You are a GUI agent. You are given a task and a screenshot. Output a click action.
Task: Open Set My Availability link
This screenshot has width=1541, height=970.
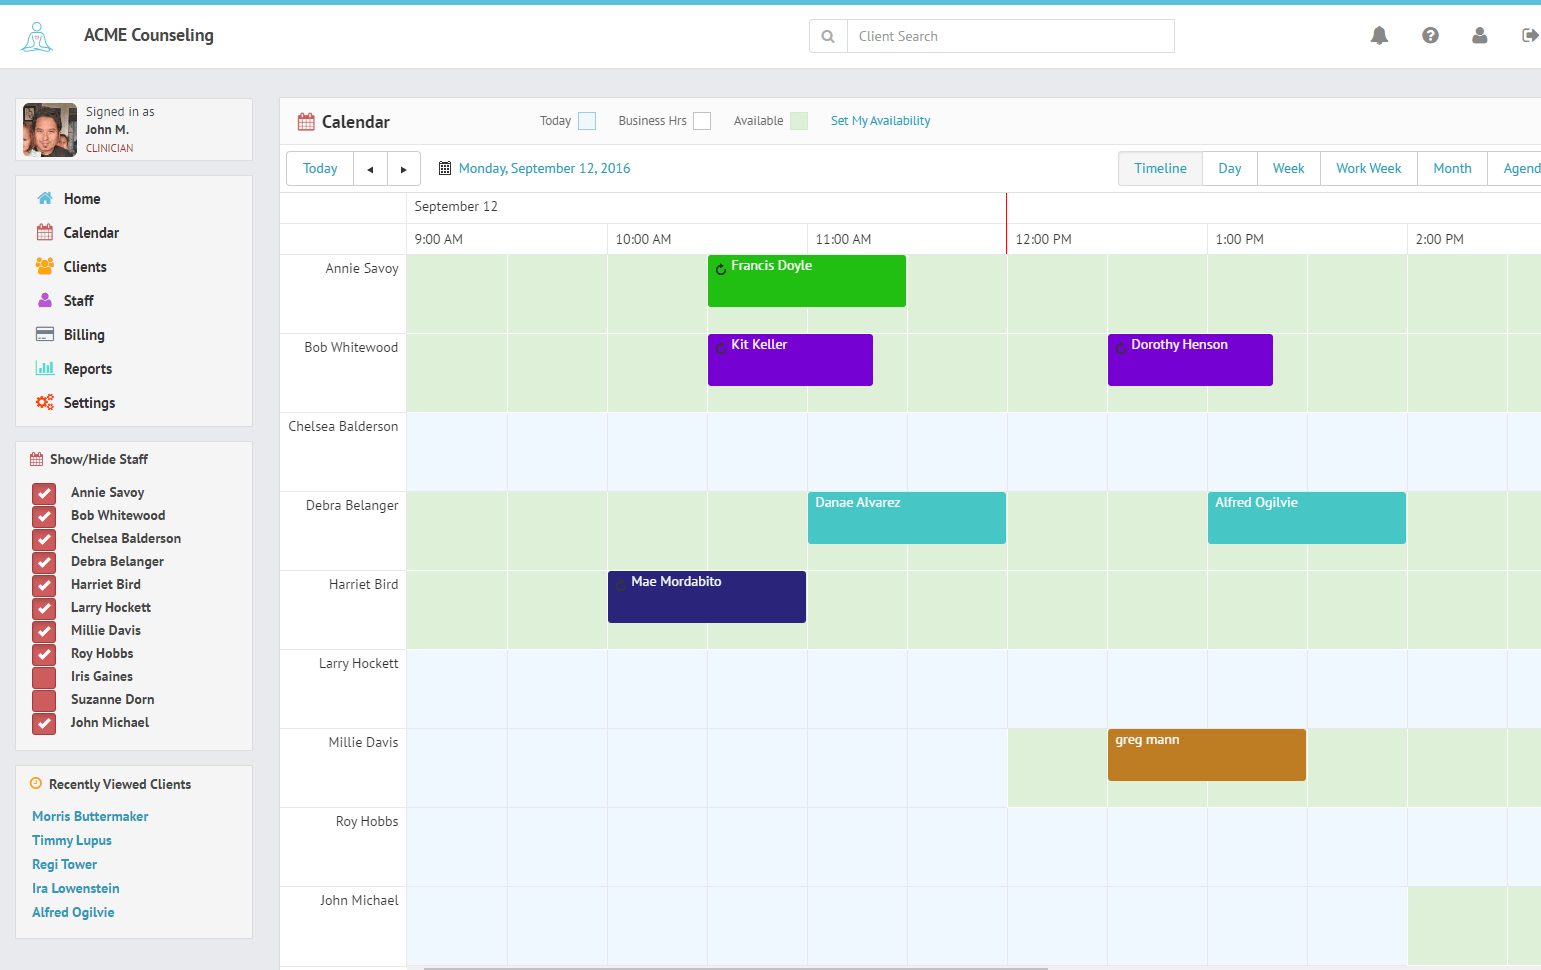880,121
